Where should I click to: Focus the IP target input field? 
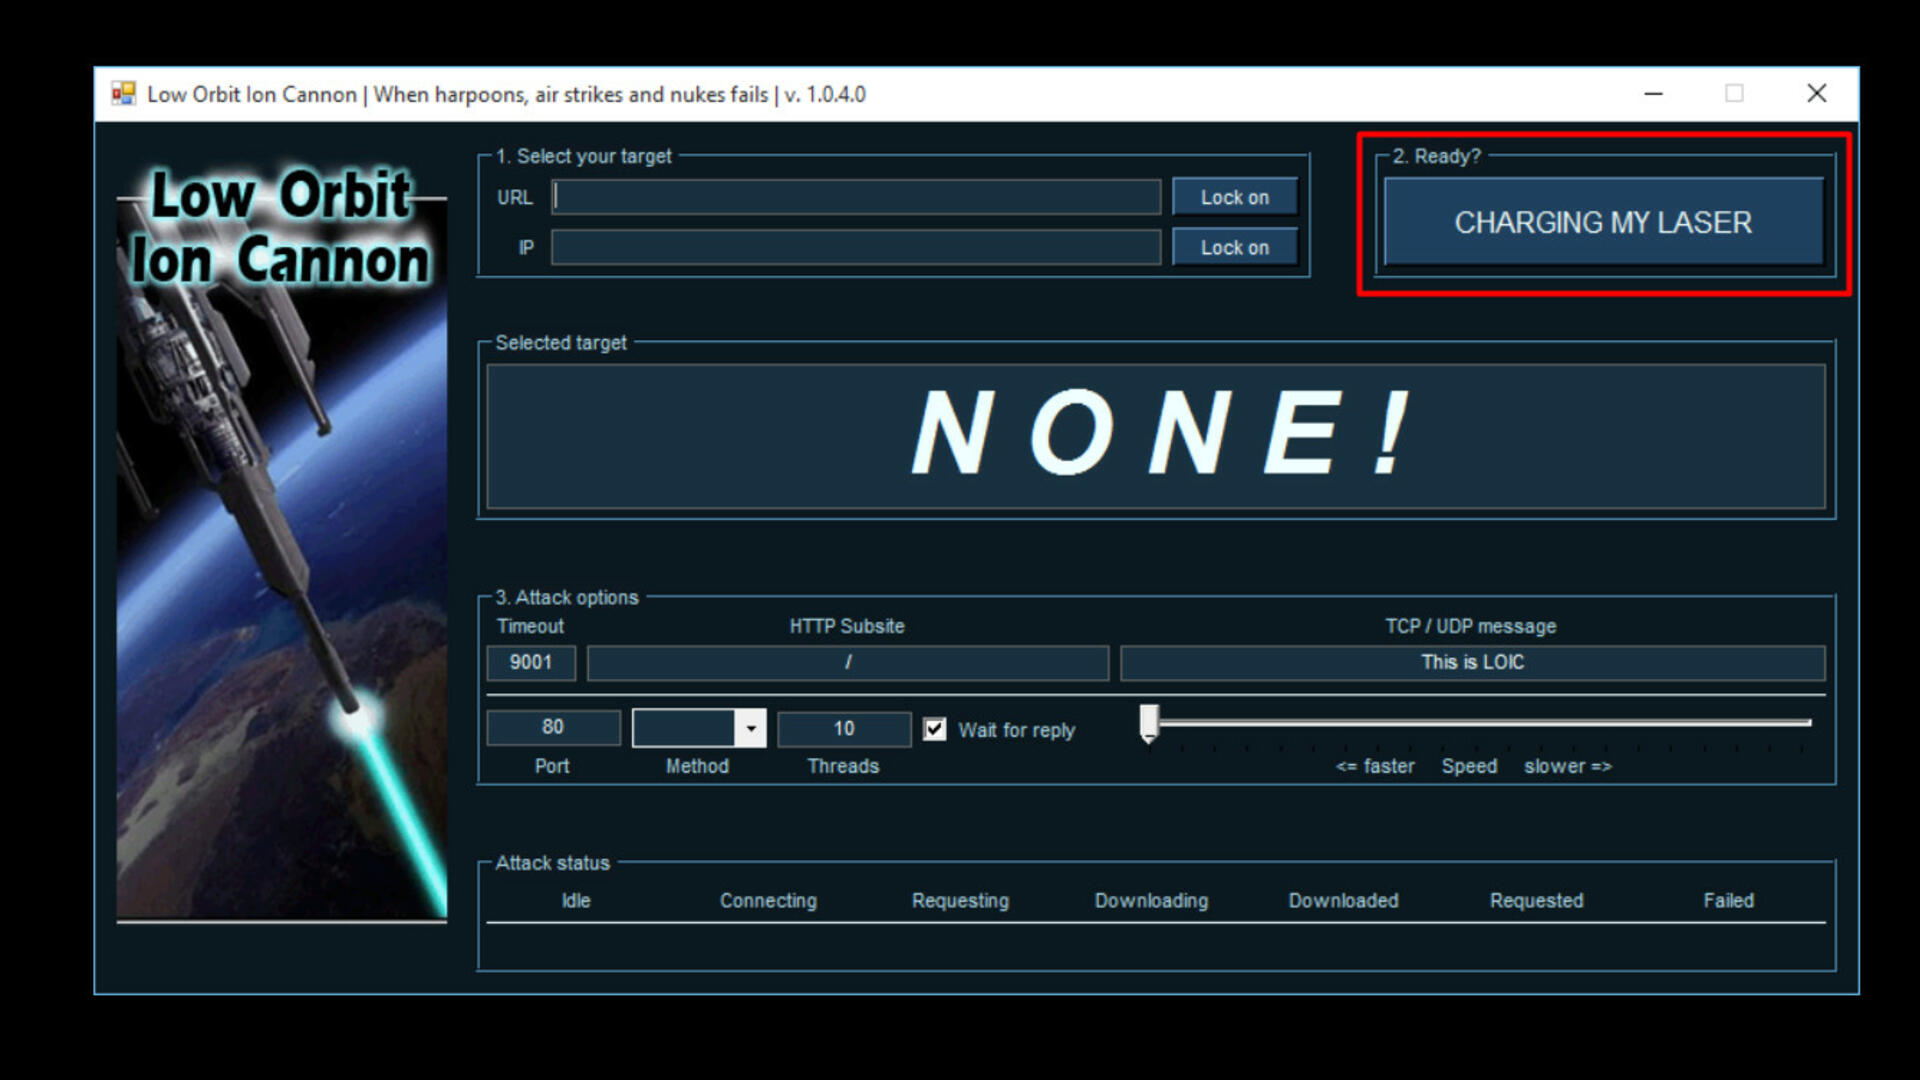856,247
